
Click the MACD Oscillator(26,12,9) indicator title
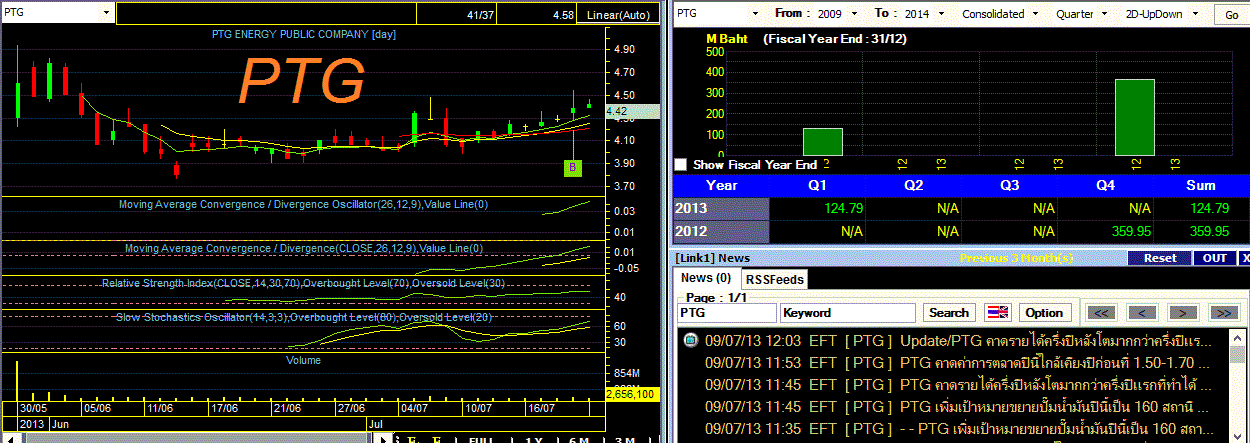303,204
